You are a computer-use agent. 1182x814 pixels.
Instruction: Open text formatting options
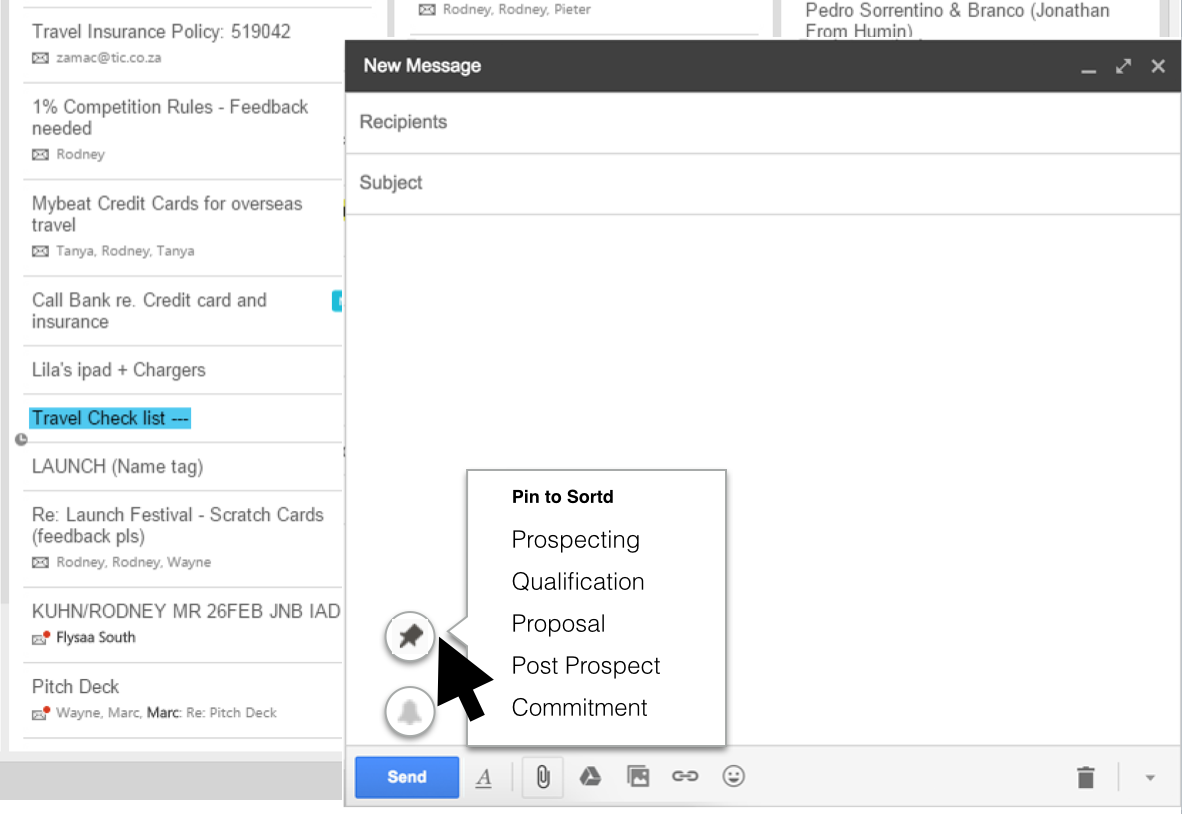(484, 777)
